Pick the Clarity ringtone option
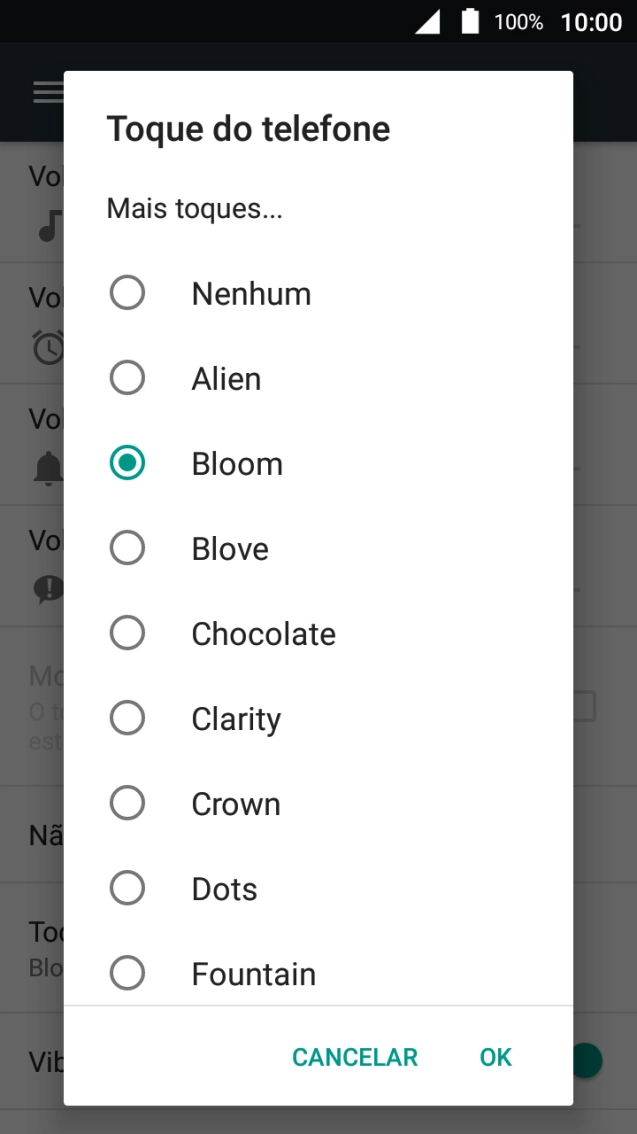Viewport: 637px width, 1134px height. coord(318,718)
